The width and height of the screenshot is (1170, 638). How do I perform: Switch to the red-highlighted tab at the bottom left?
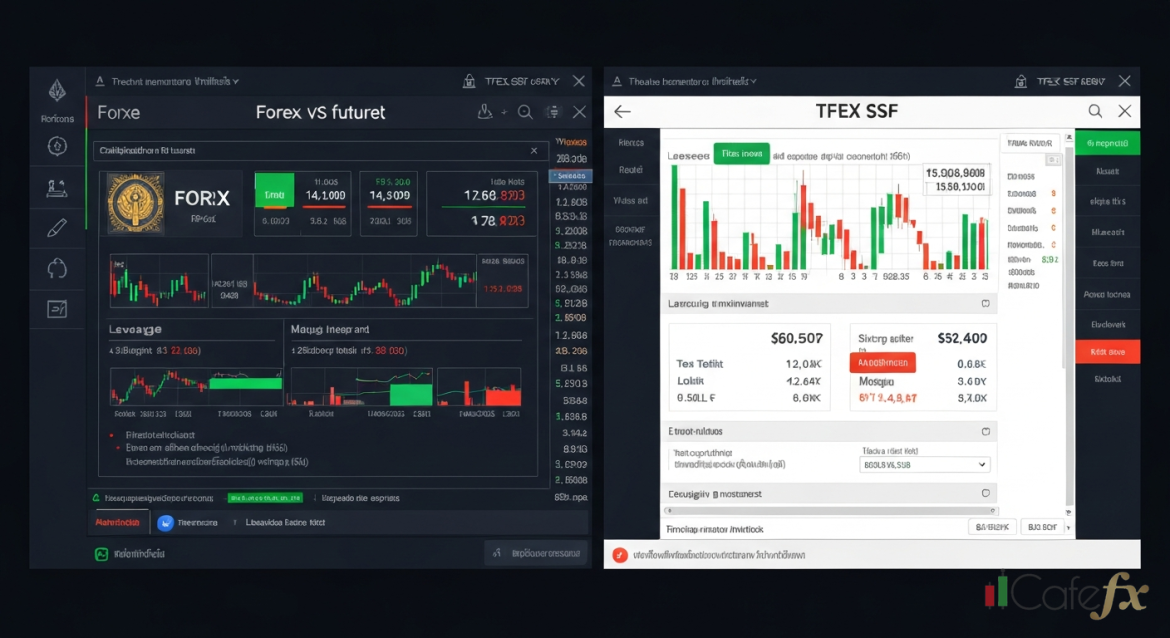[119, 521]
